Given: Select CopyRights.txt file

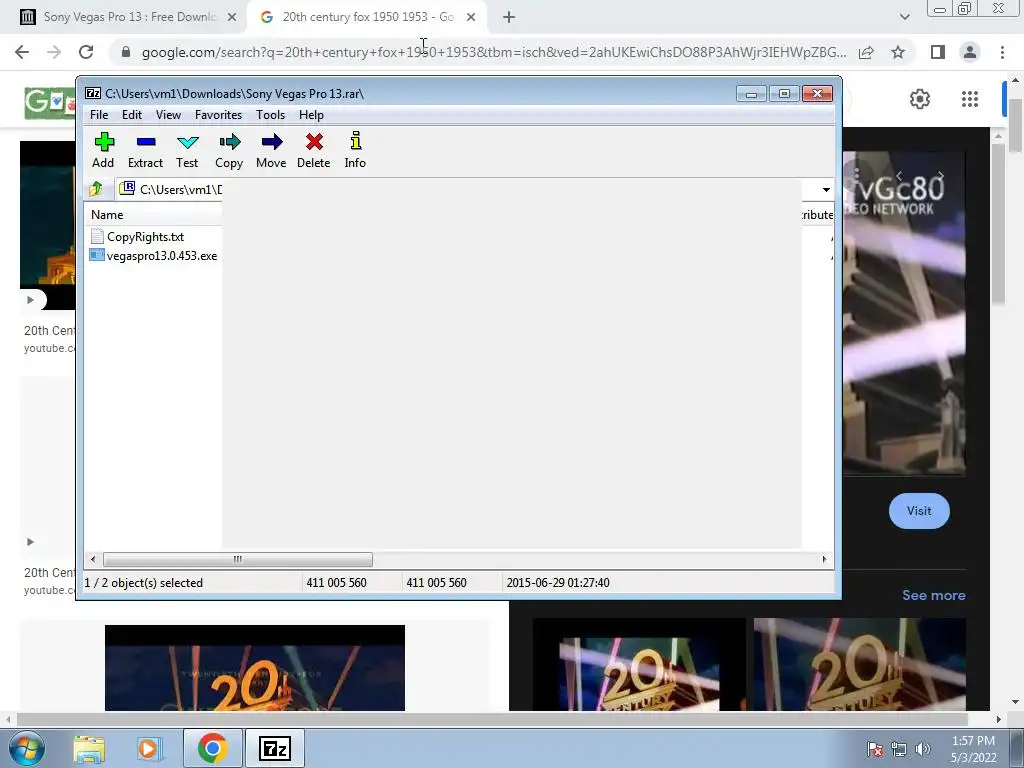Looking at the screenshot, I should coord(137,236).
